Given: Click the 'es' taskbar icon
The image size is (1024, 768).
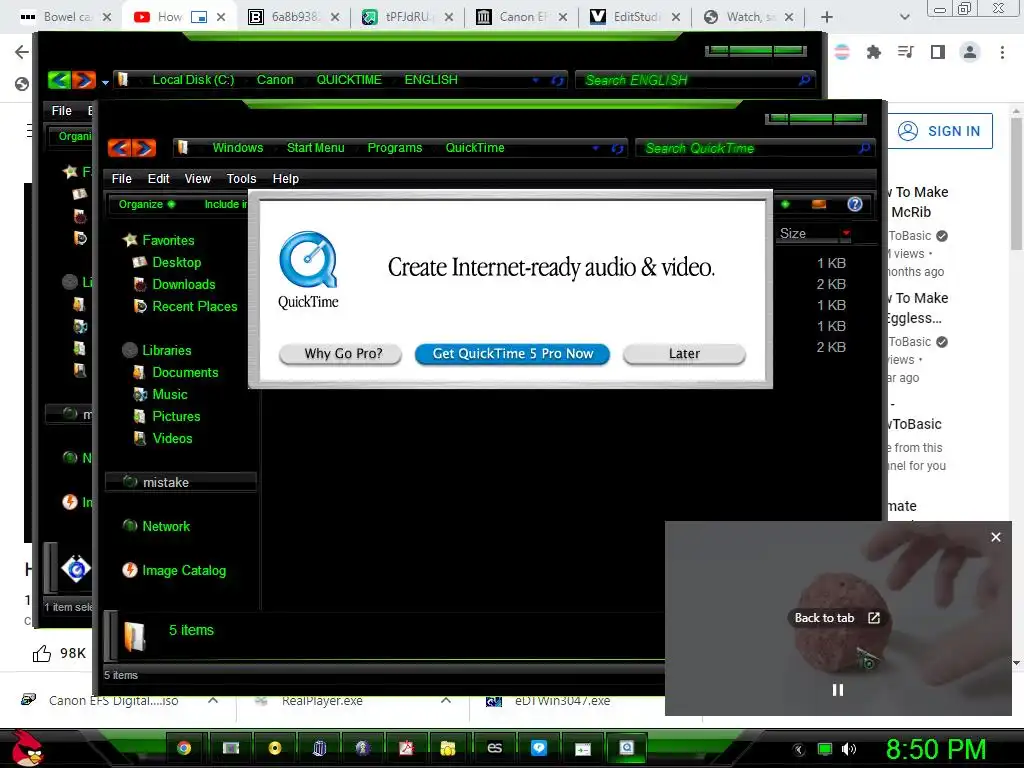Looking at the screenshot, I should [495, 748].
